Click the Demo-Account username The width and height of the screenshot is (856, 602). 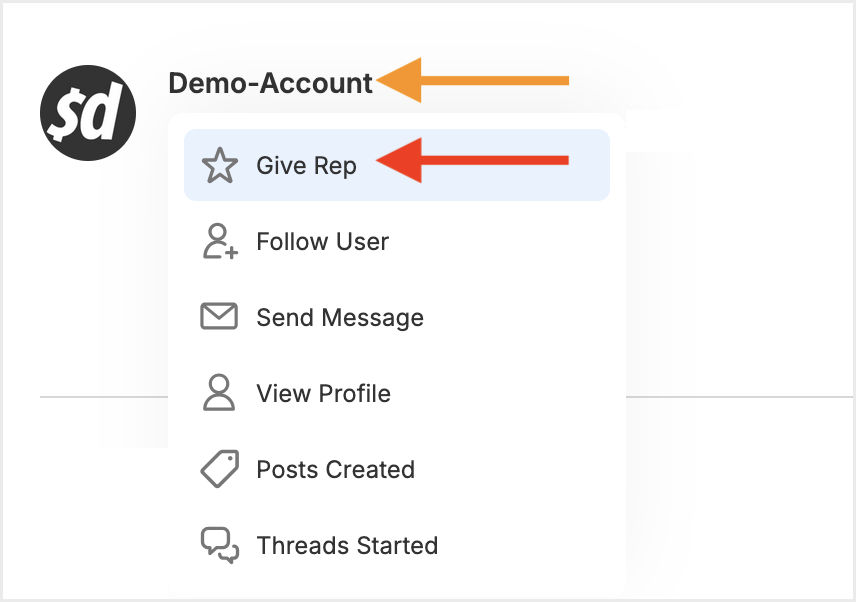270,83
